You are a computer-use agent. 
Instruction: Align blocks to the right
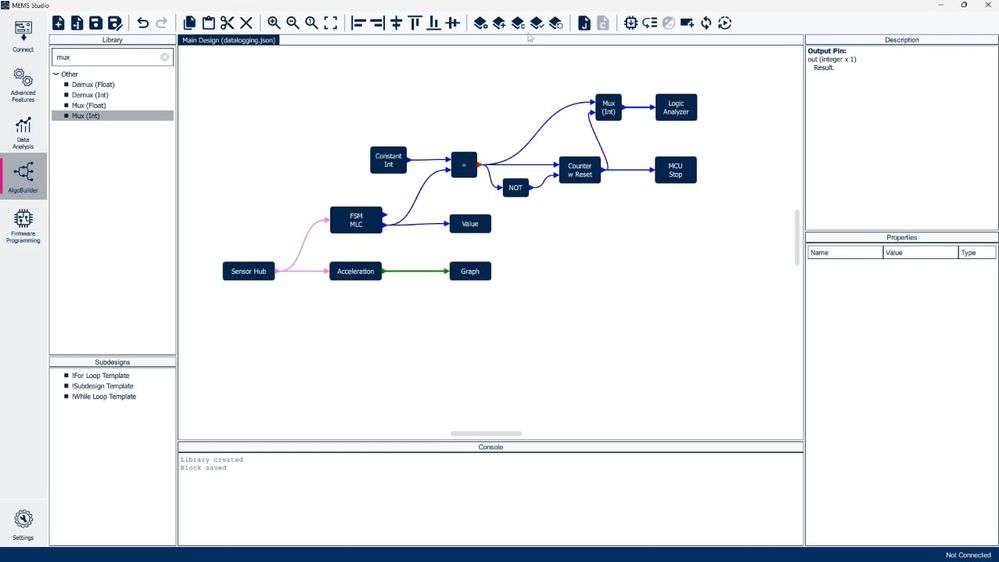pyautogui.click(x=377, y=23)
